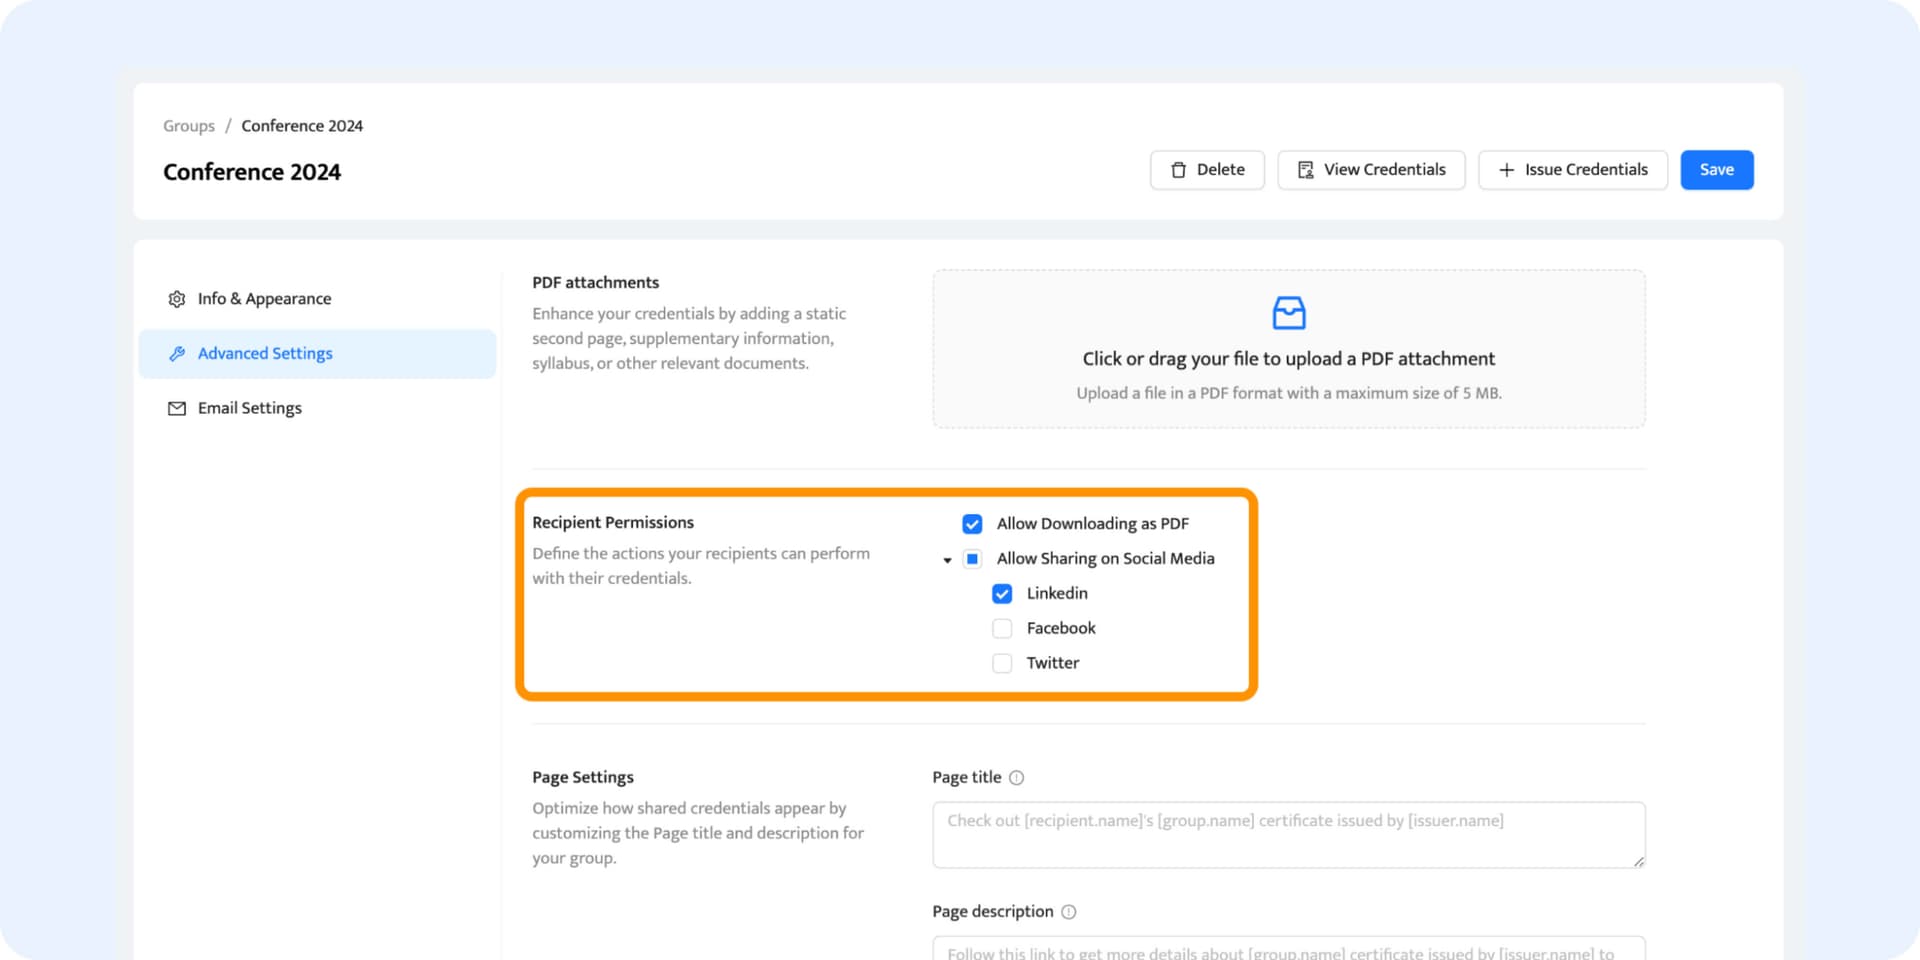Screen dimensions: 1920x960
Task: Click the envelope icon for Email Settings
Action: click(x=177, y=408)
